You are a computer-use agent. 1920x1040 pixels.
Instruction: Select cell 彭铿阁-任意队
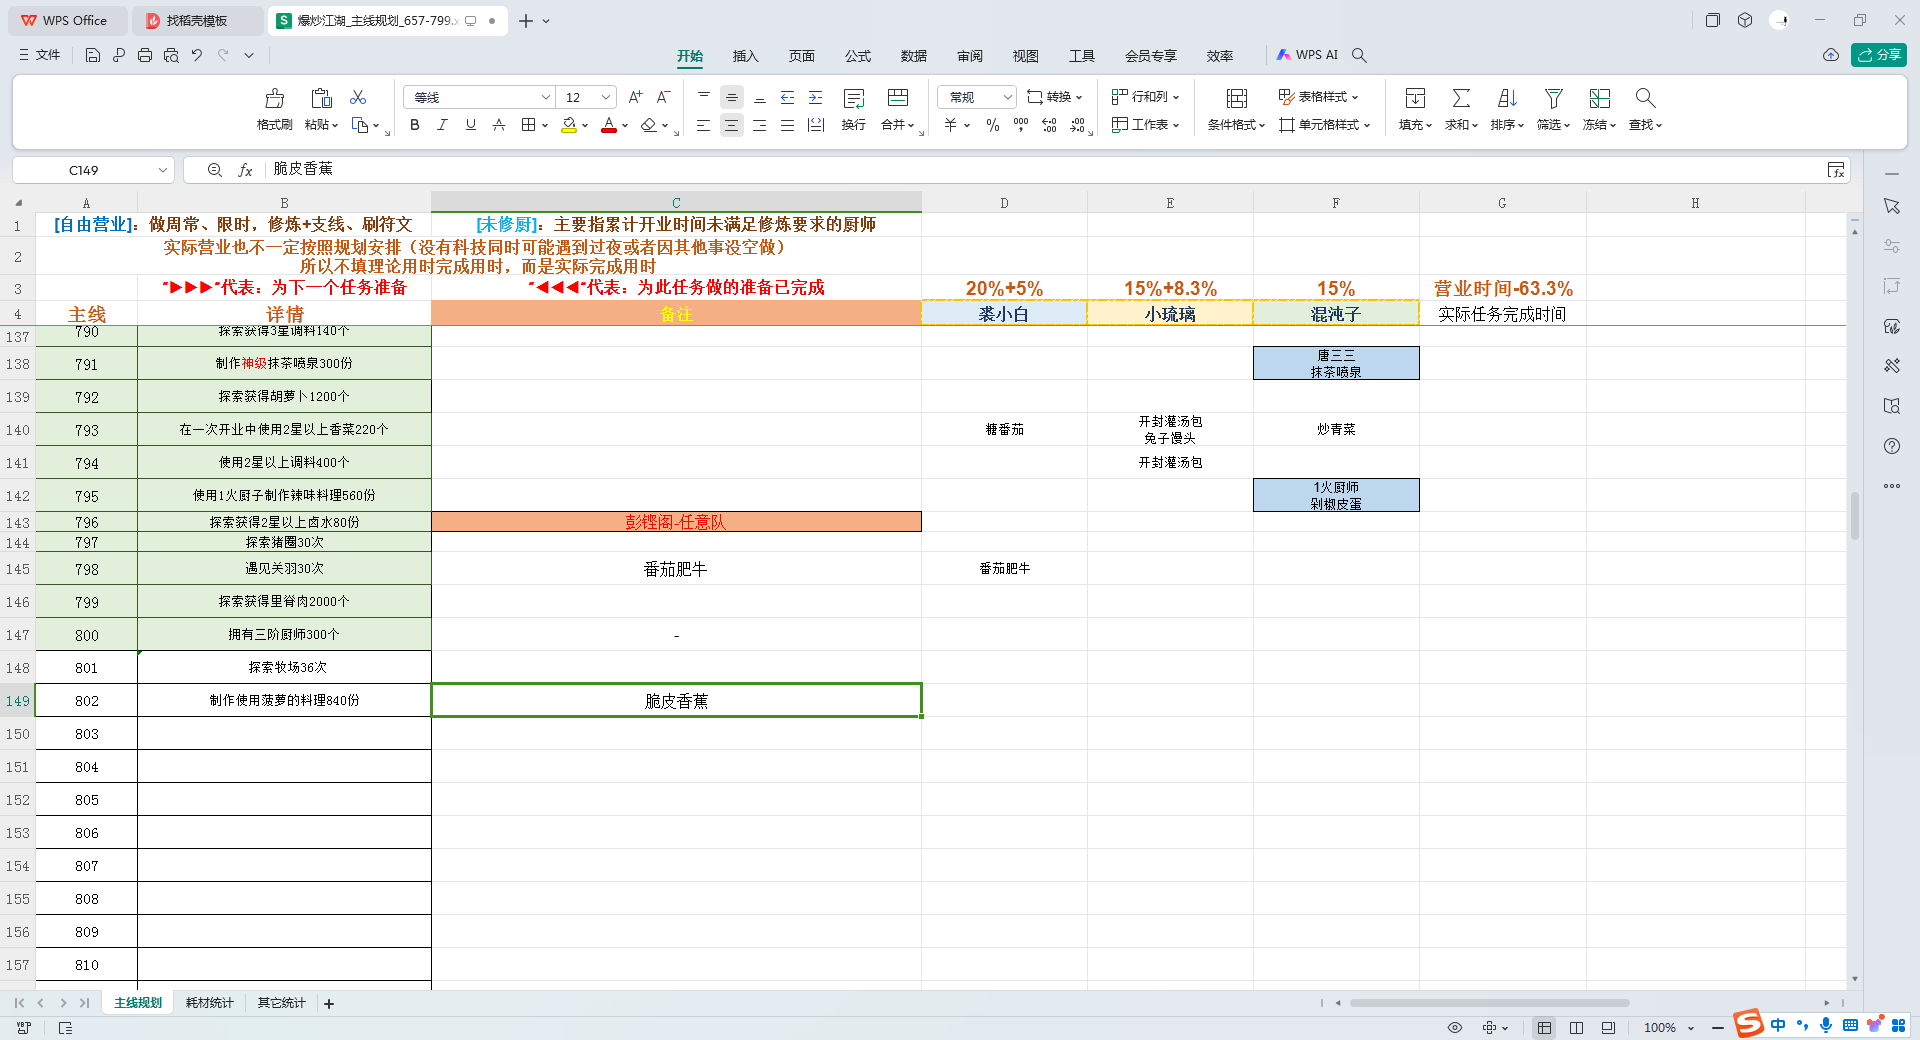(x=676, y=522)
